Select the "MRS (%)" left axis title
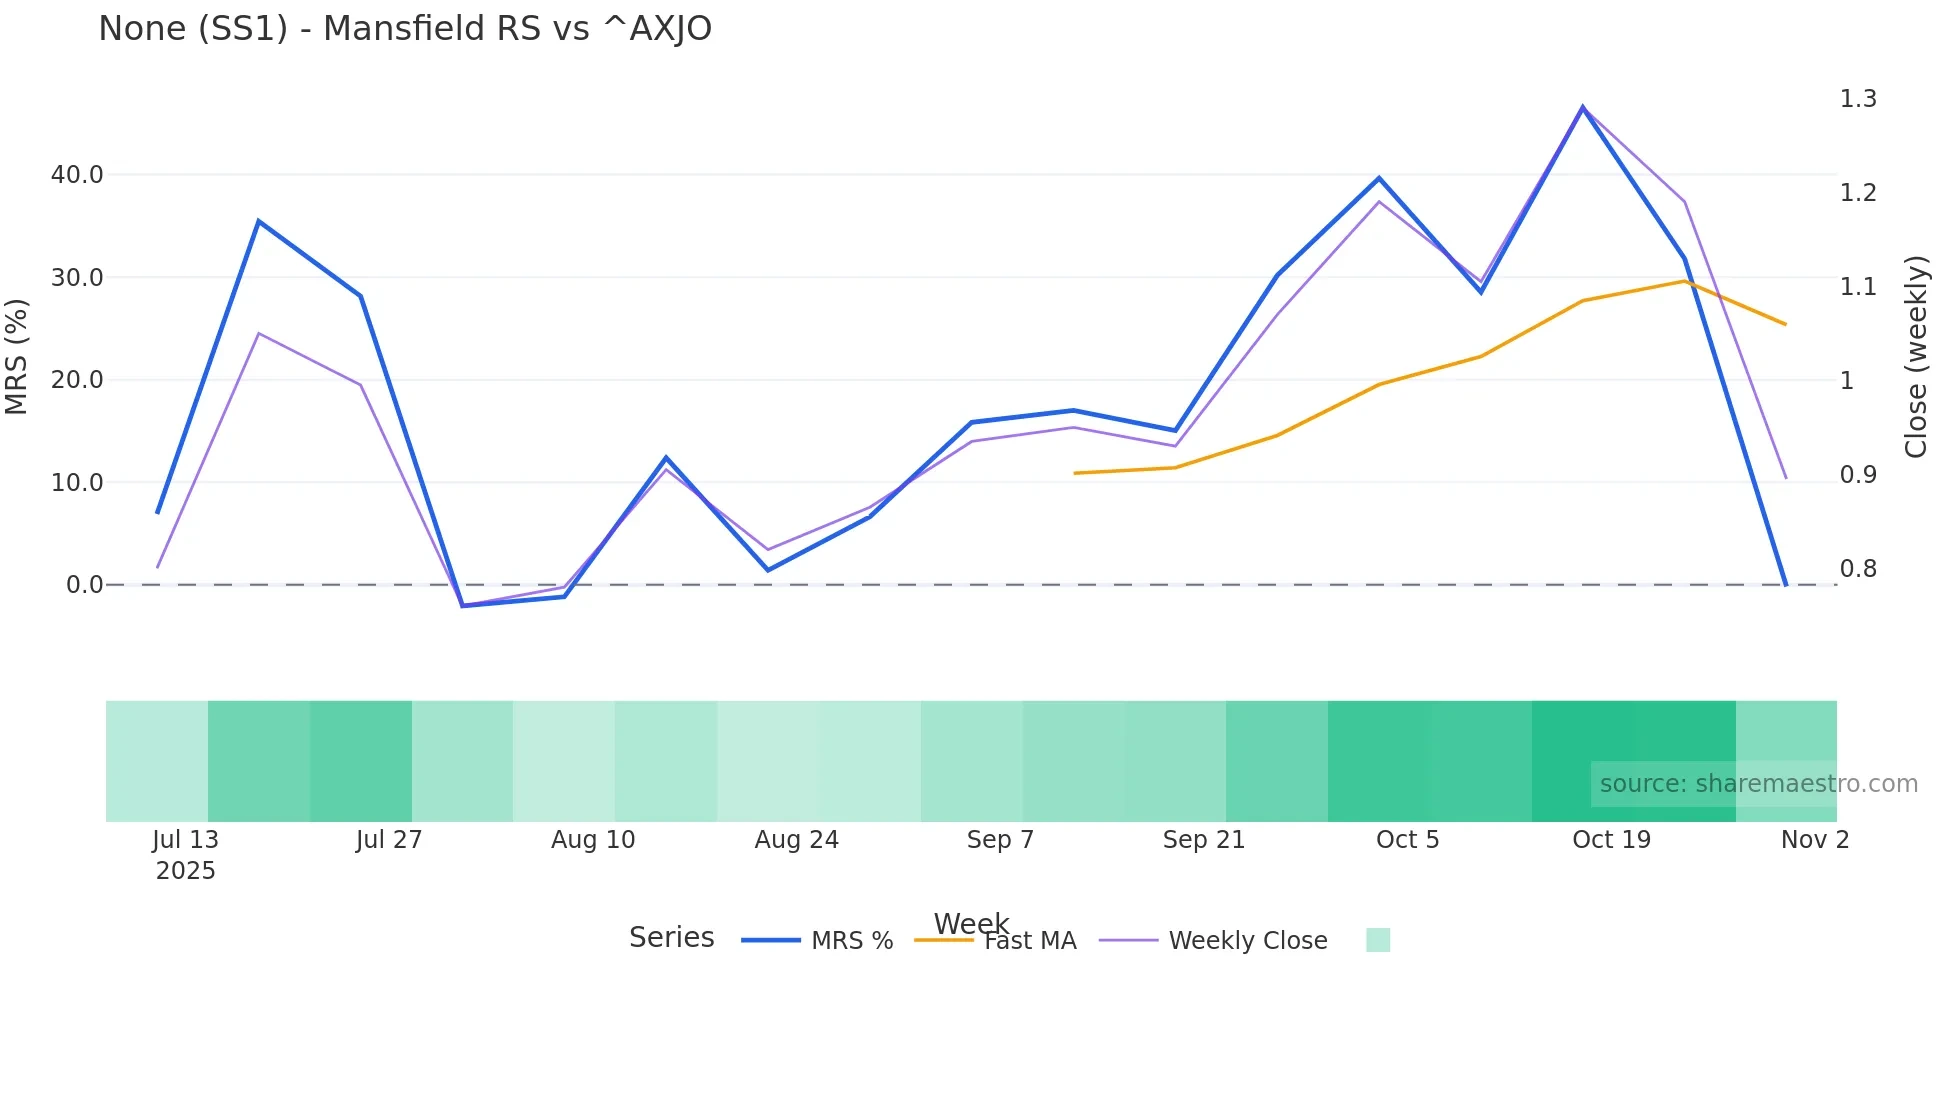Screen dimensions: 1960x1102 17,356
